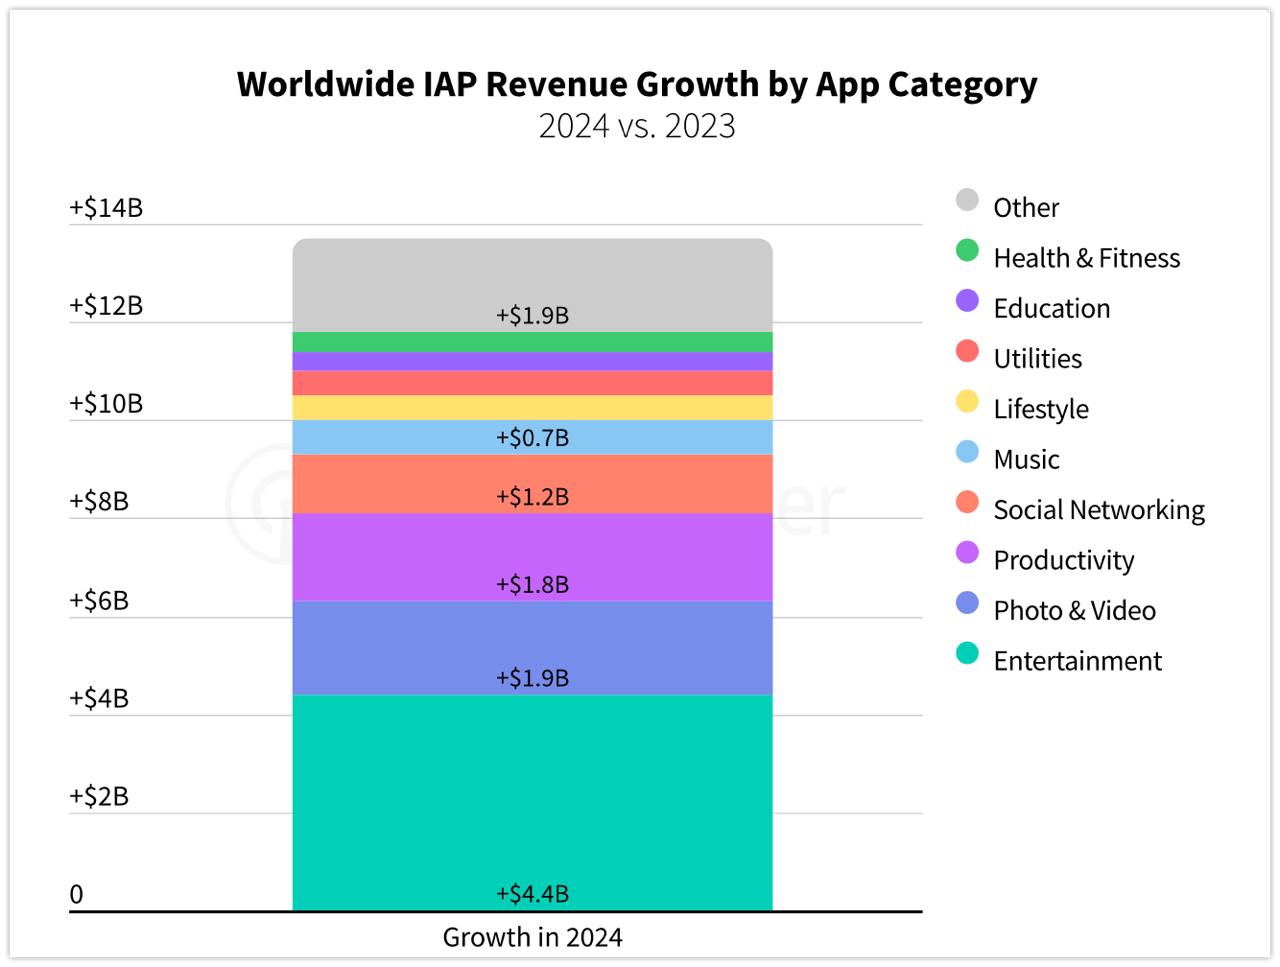Click the gray Other legend dot

[x=967, y=200]
